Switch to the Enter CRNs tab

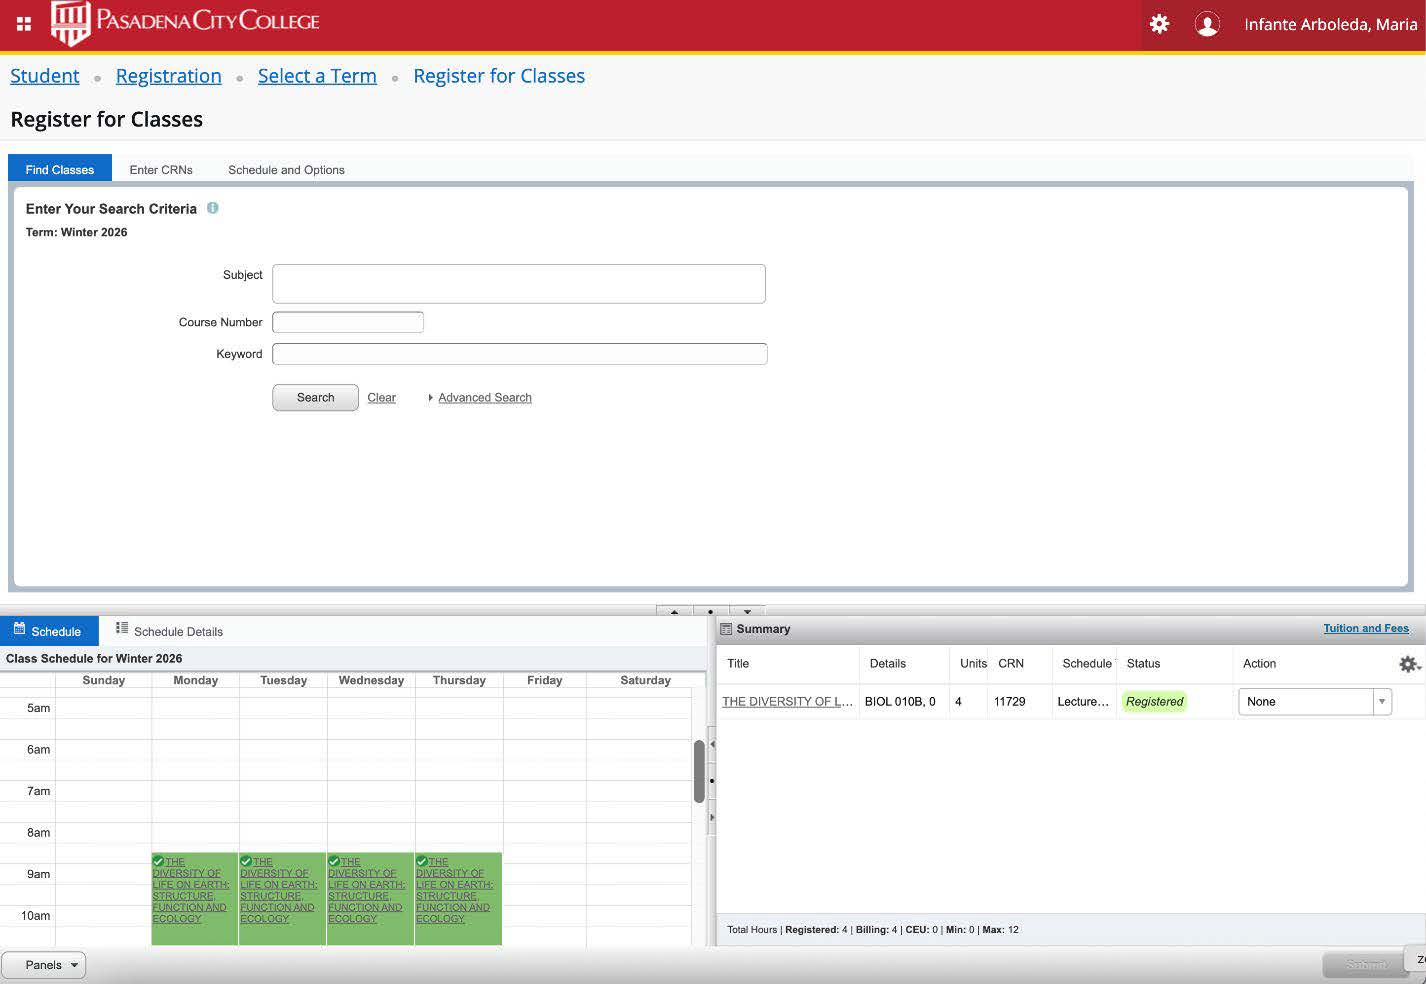(161, 170)
